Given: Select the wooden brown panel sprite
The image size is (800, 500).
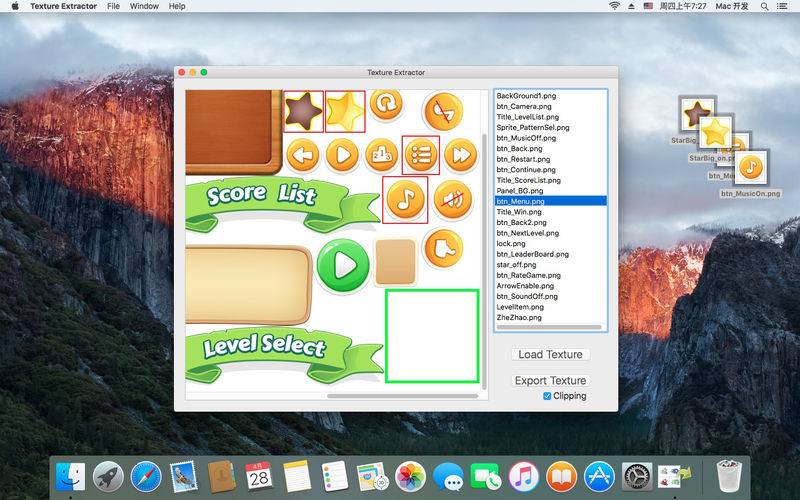Looking at the screenshot, I should coord(234,132).
